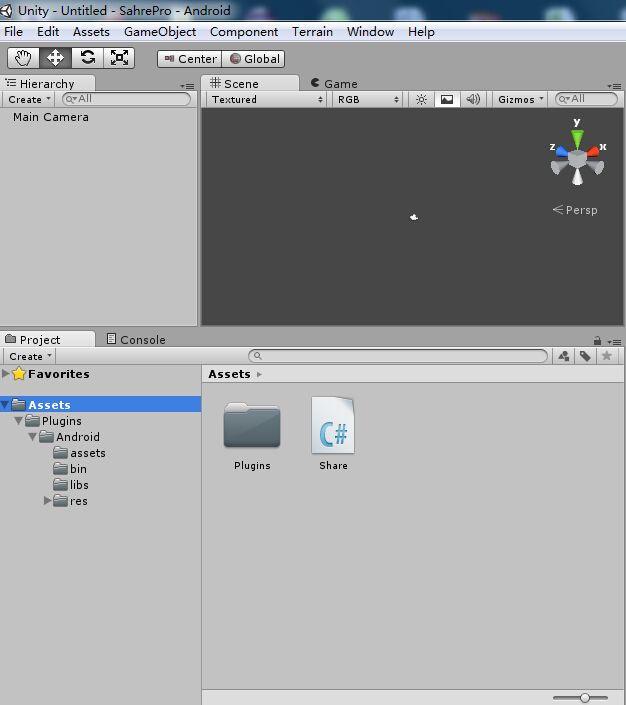Select the libs folder in tree
Viewport: 626px width, 705px height.
[x=71, y=485]
